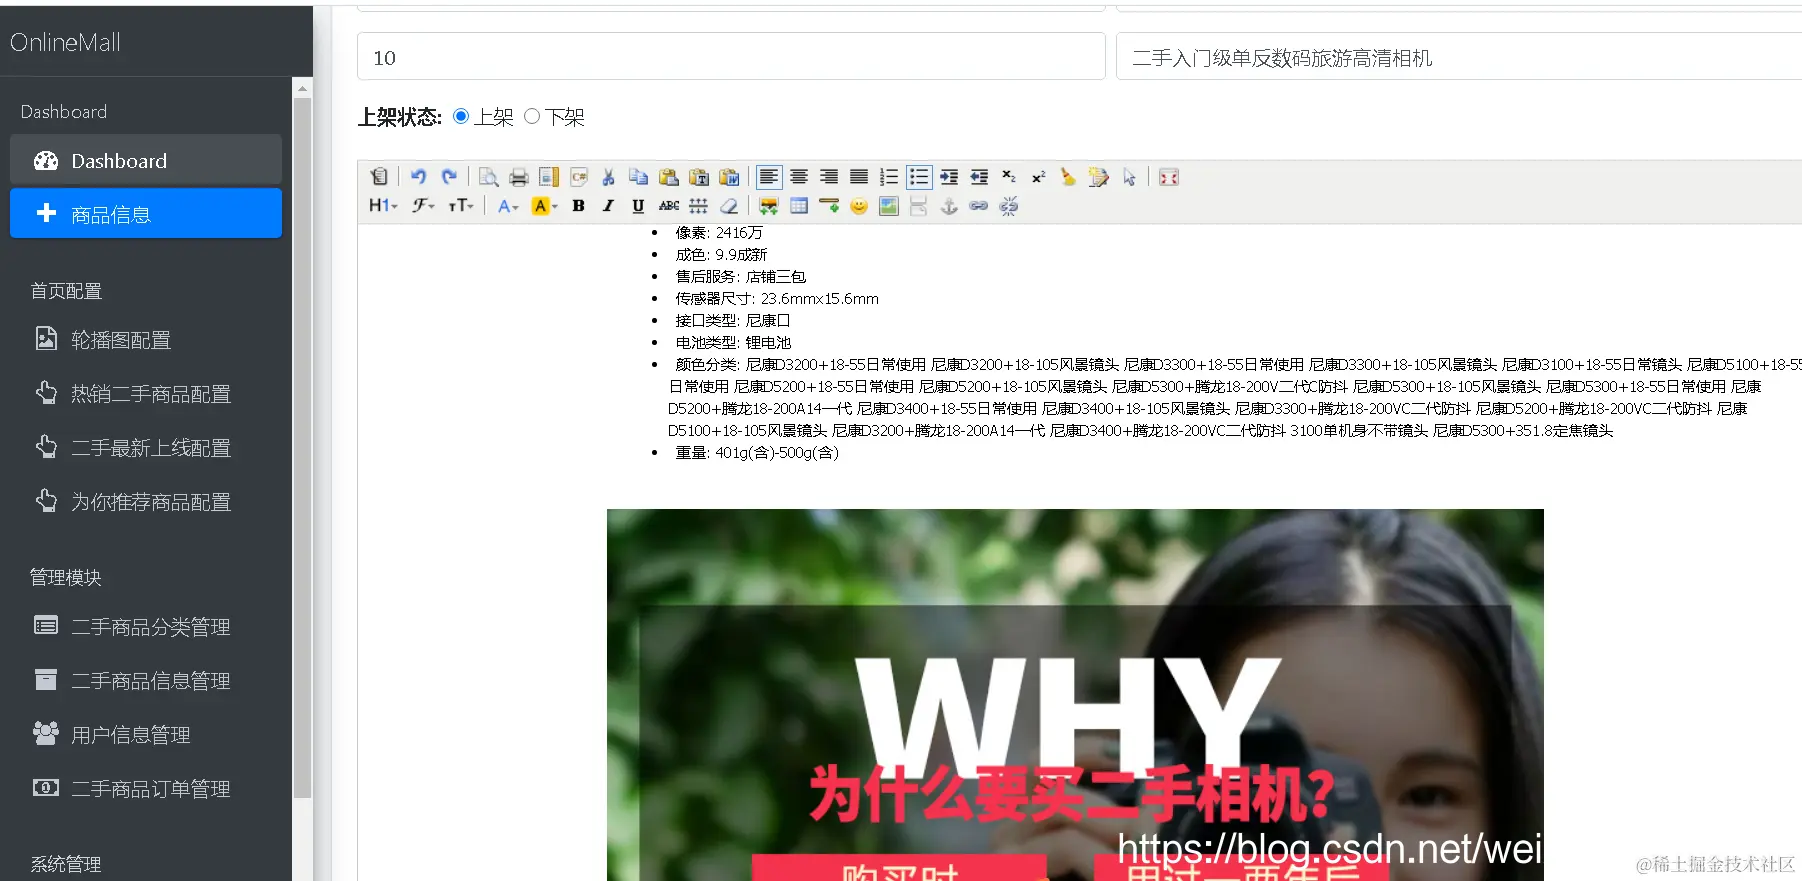The image size is (1802, 881).
Task: Insert an anchor
Action: pos(949,206)
